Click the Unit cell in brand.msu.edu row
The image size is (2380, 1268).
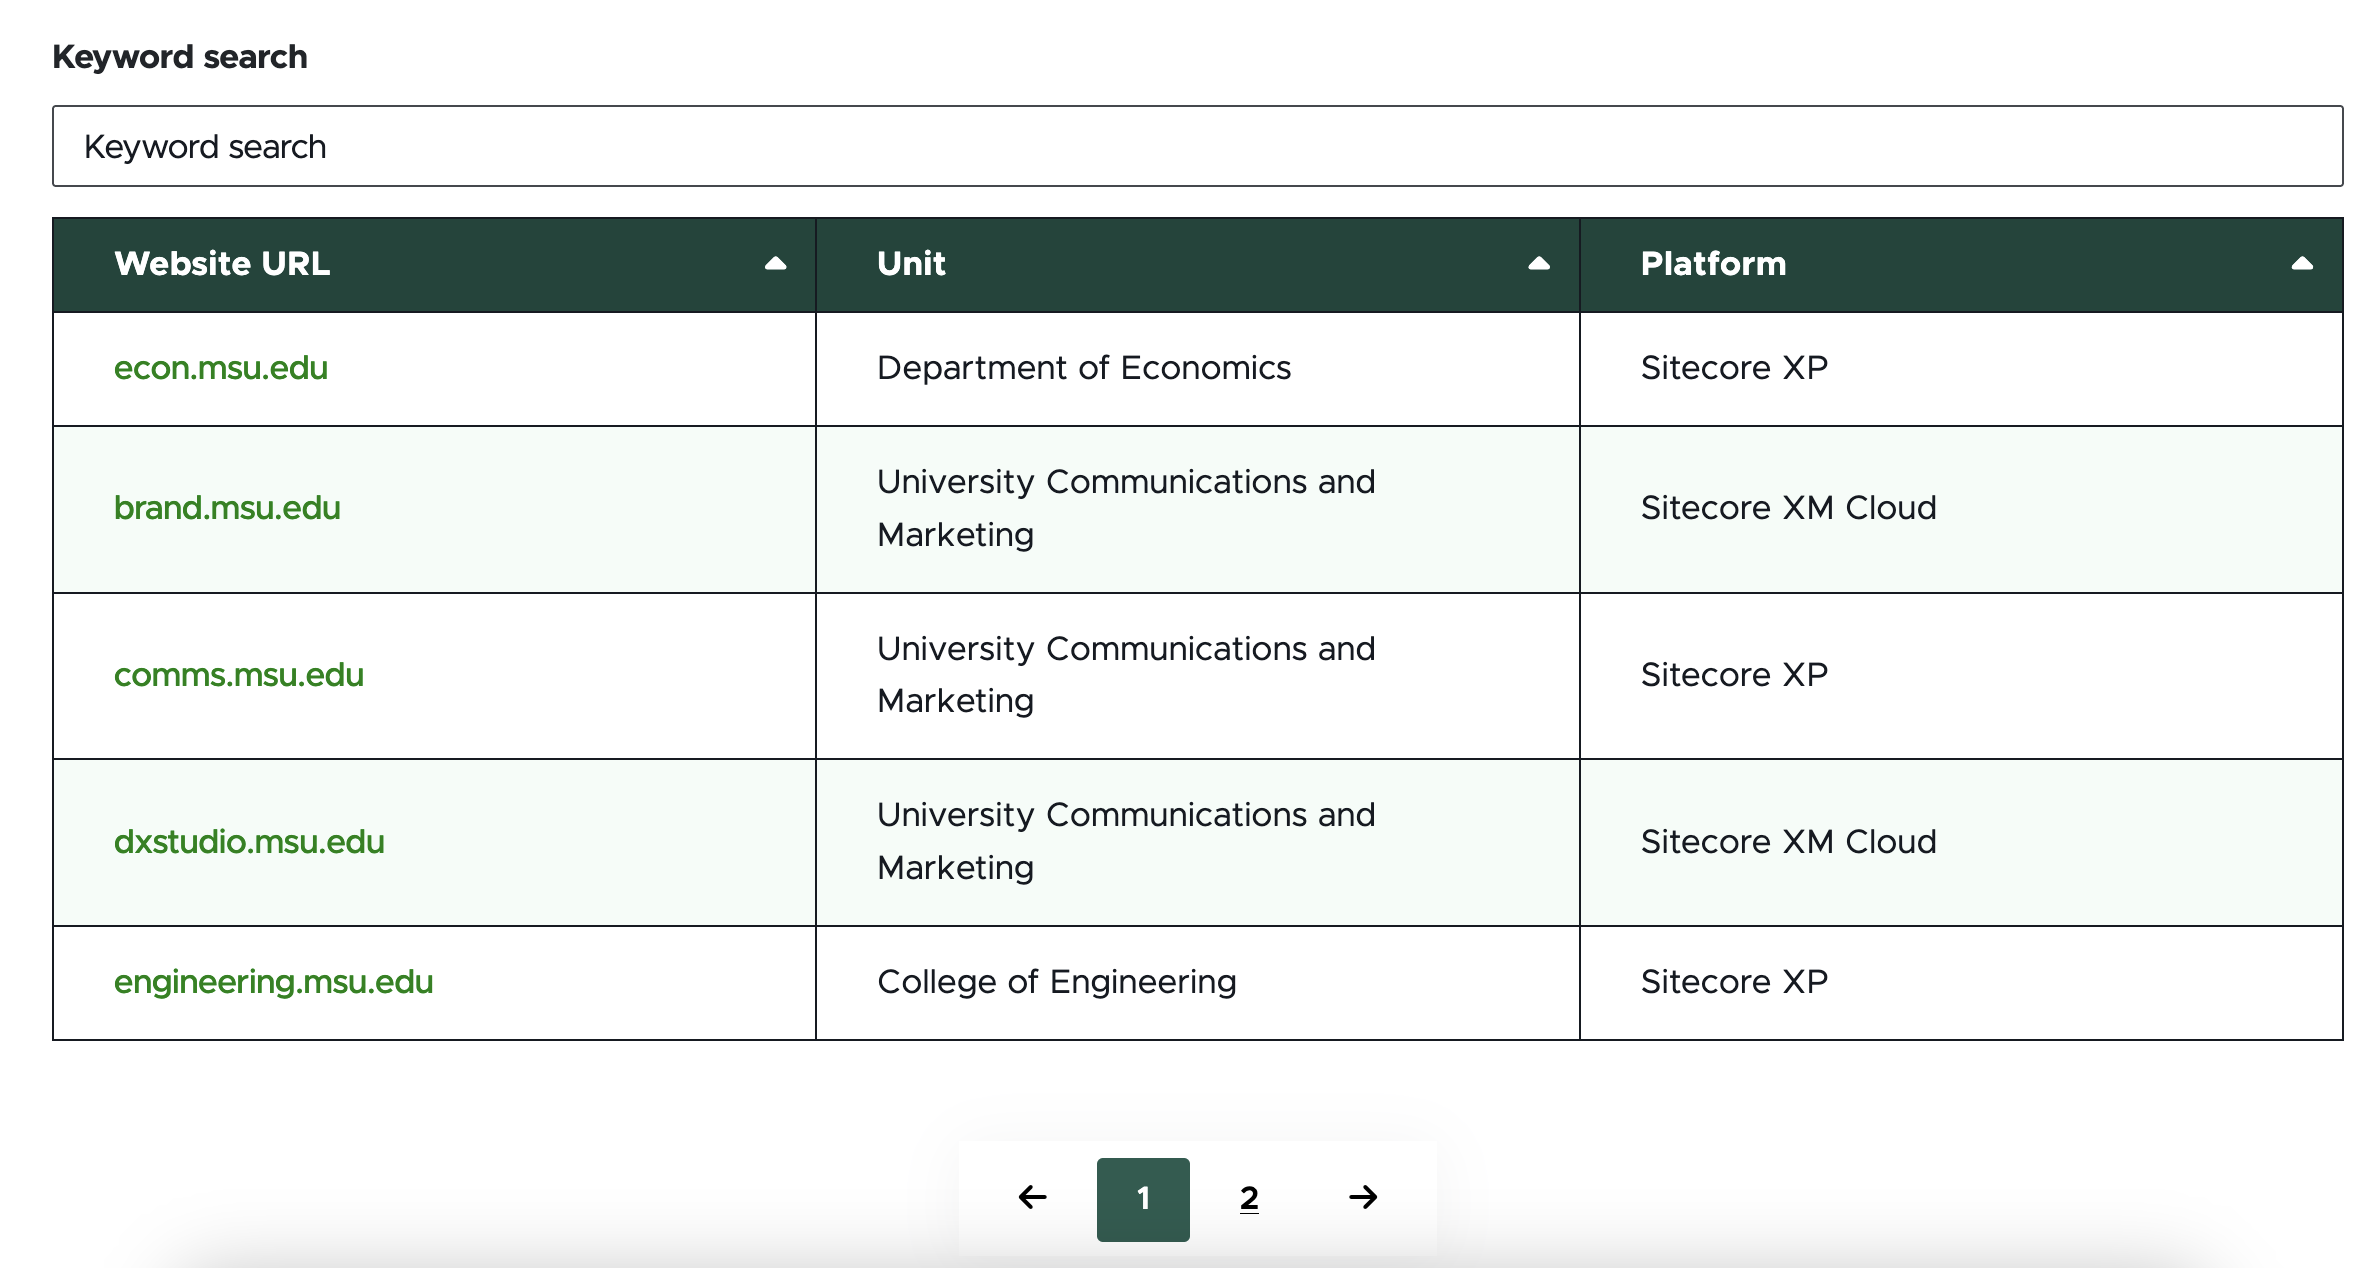pos(1197,509)
